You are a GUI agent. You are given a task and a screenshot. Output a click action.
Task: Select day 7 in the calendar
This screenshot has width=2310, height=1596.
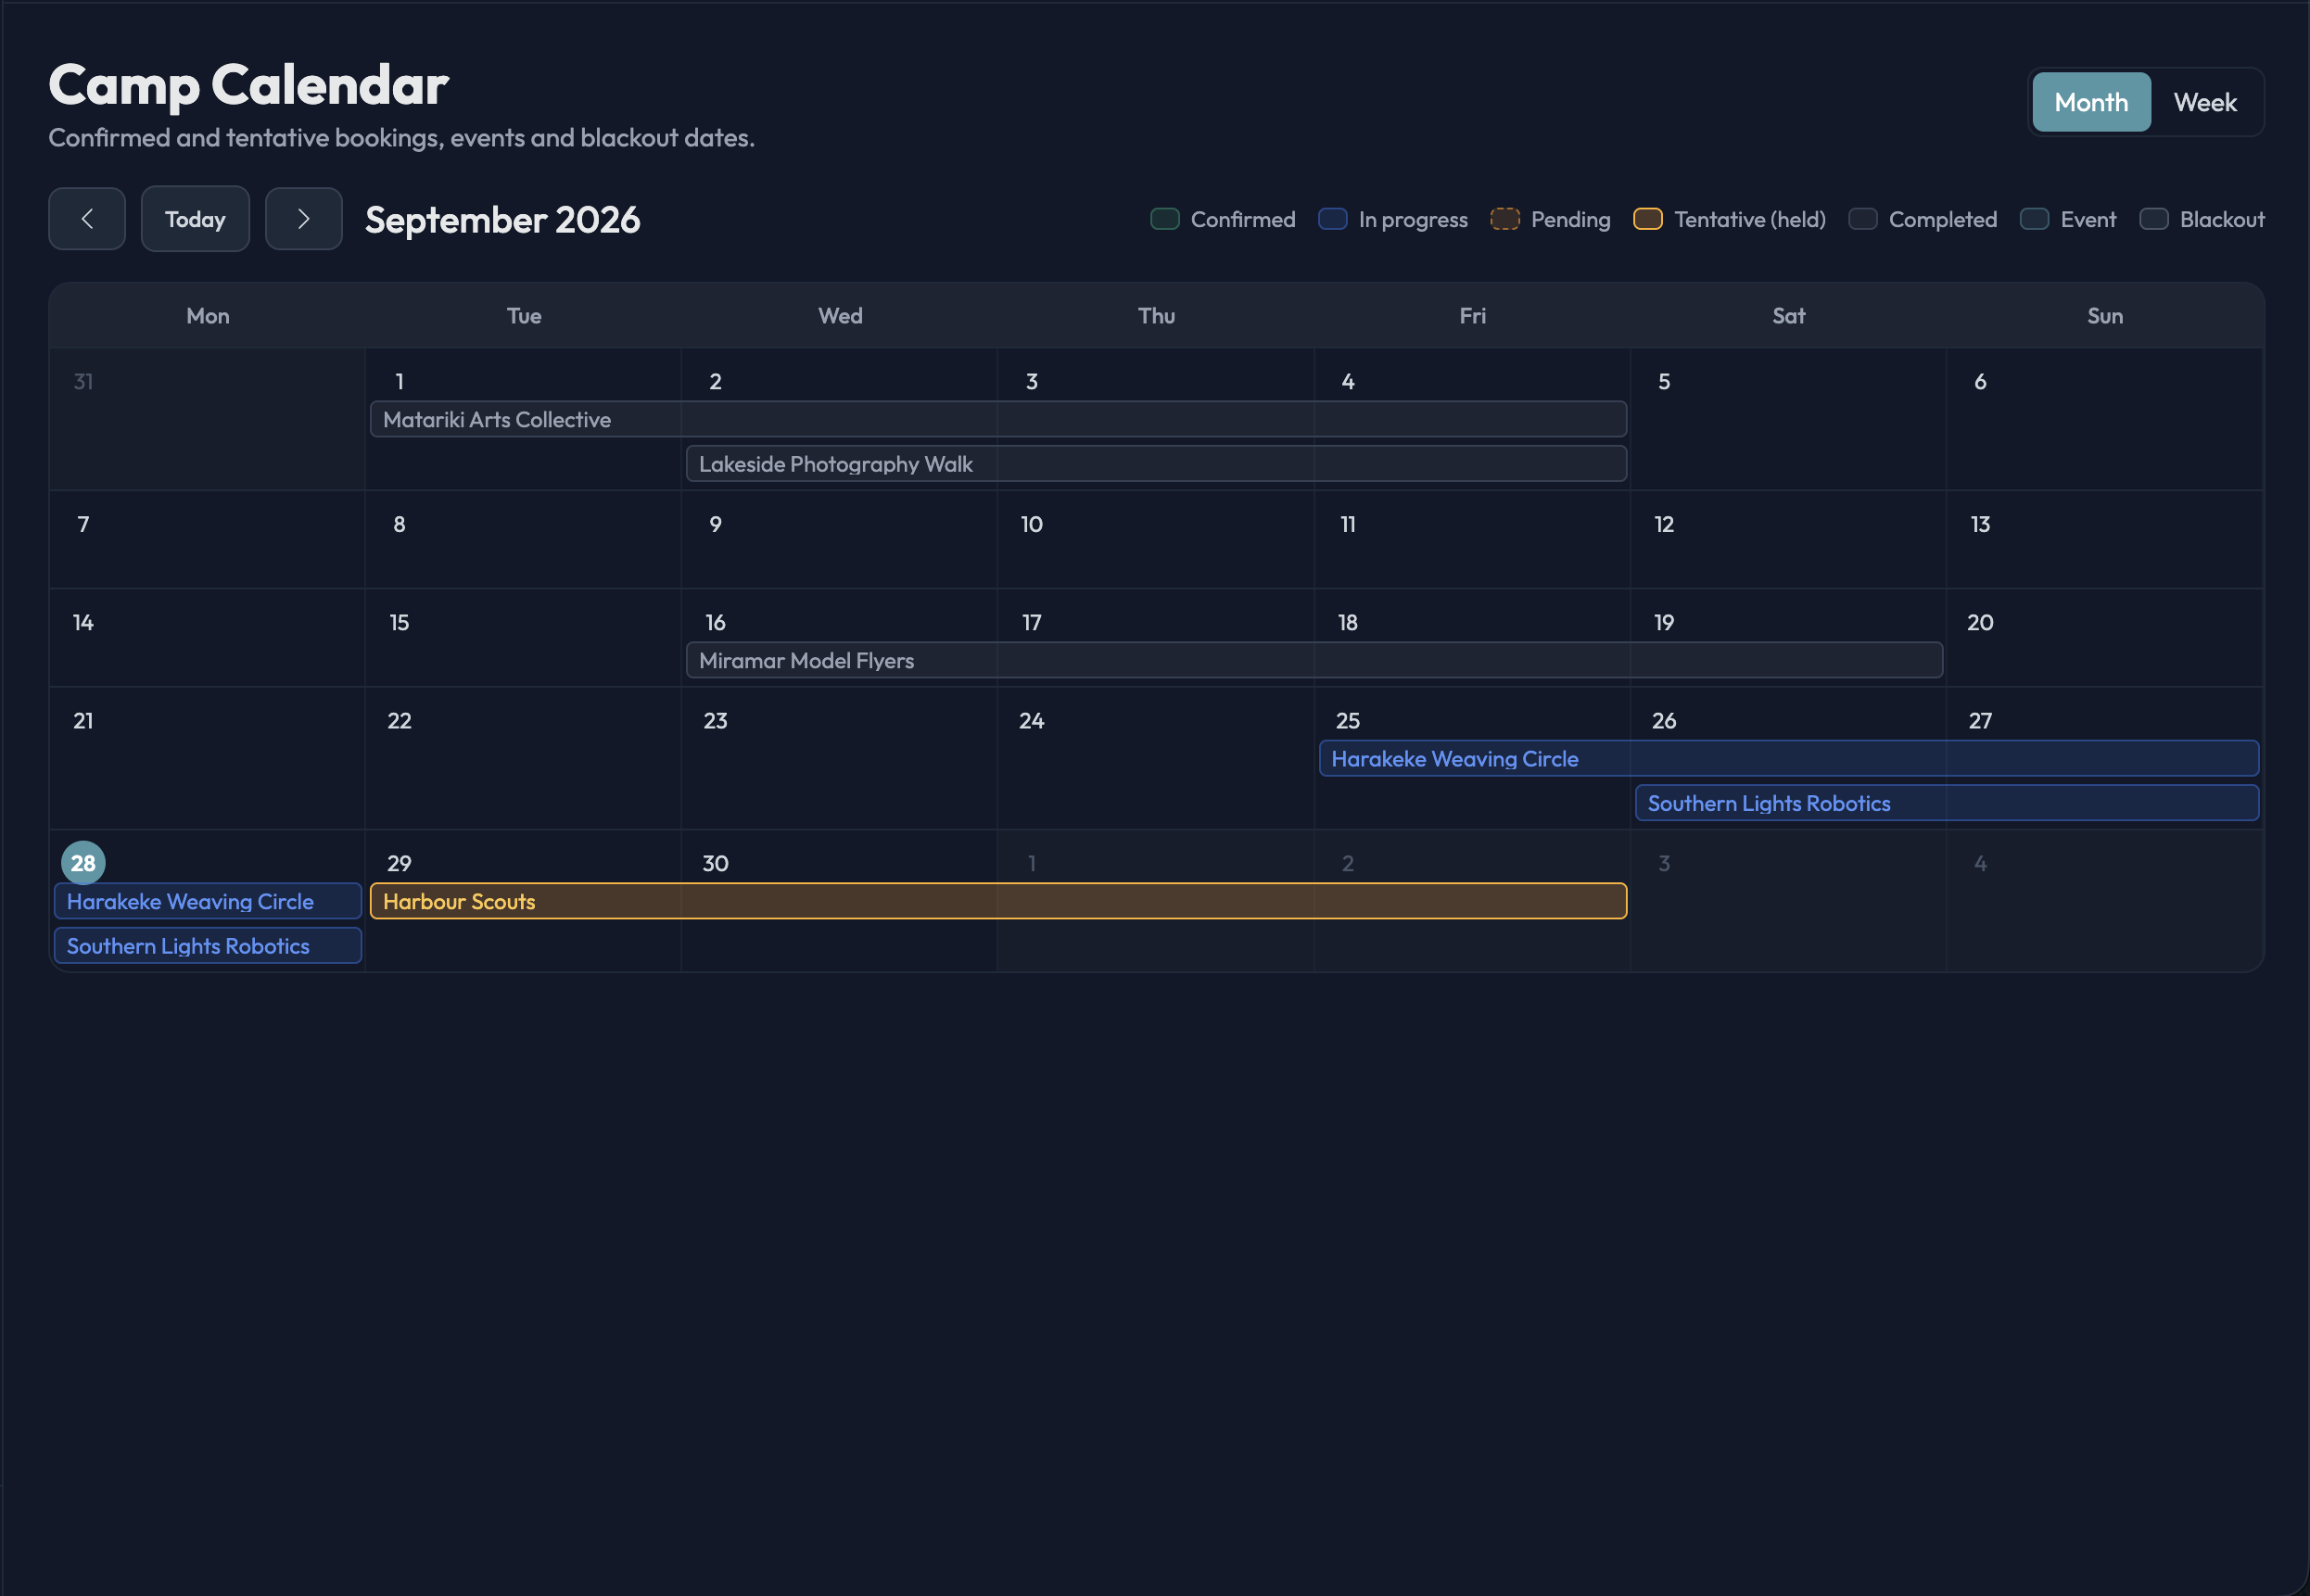point(83,525)
